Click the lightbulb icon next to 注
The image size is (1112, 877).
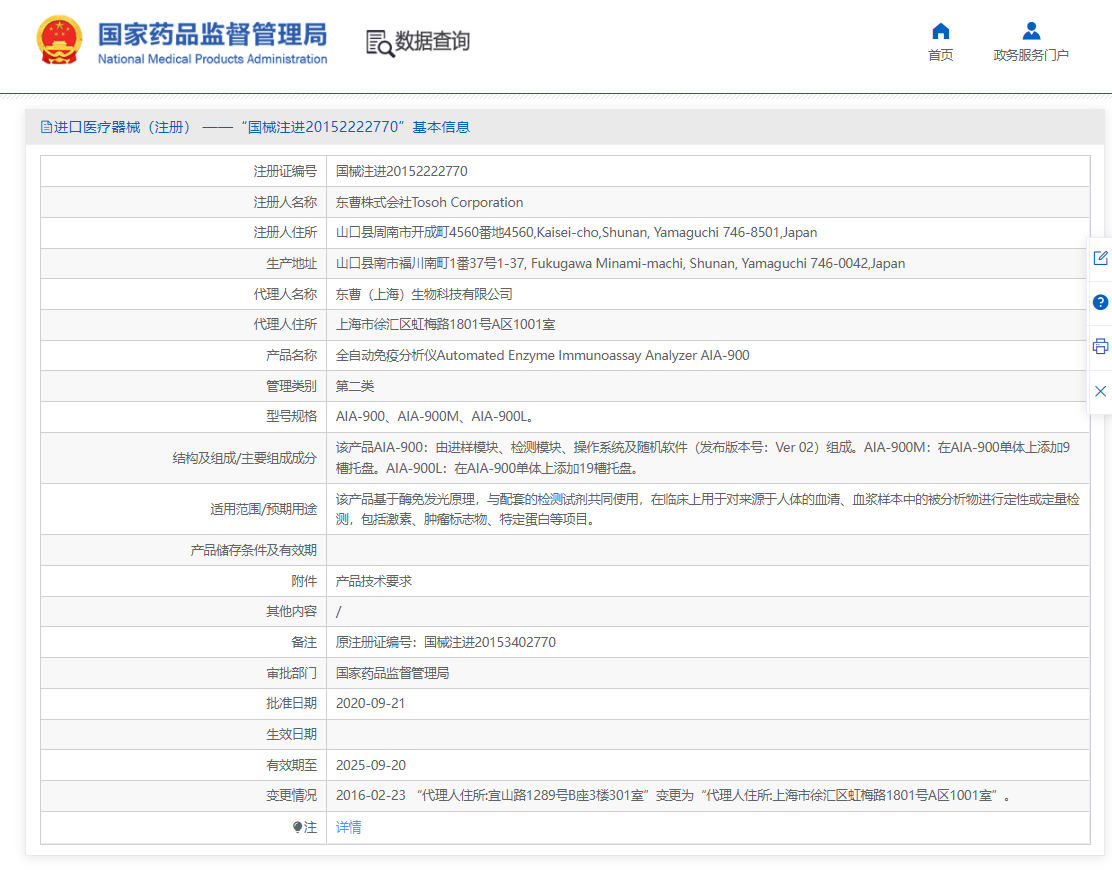tap(297, 827)
